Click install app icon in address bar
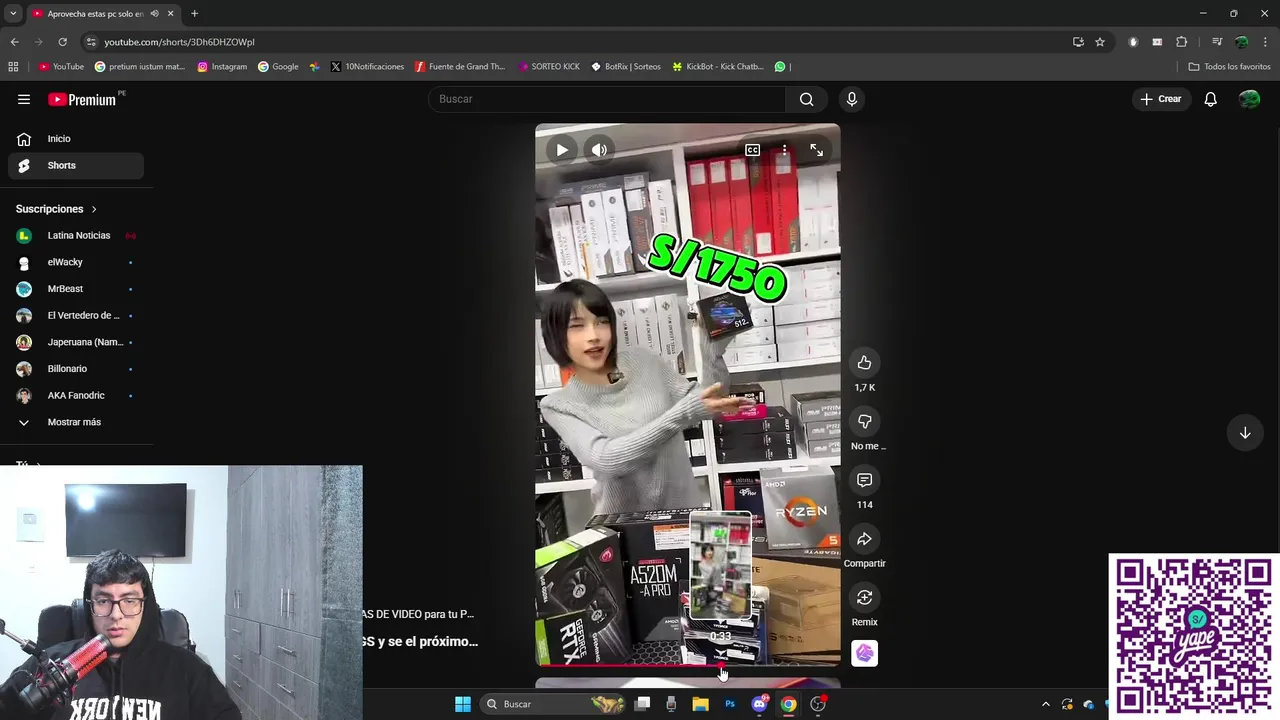Image resolution: width=1280 pixels, height=720 pixels. [1078, 42]
